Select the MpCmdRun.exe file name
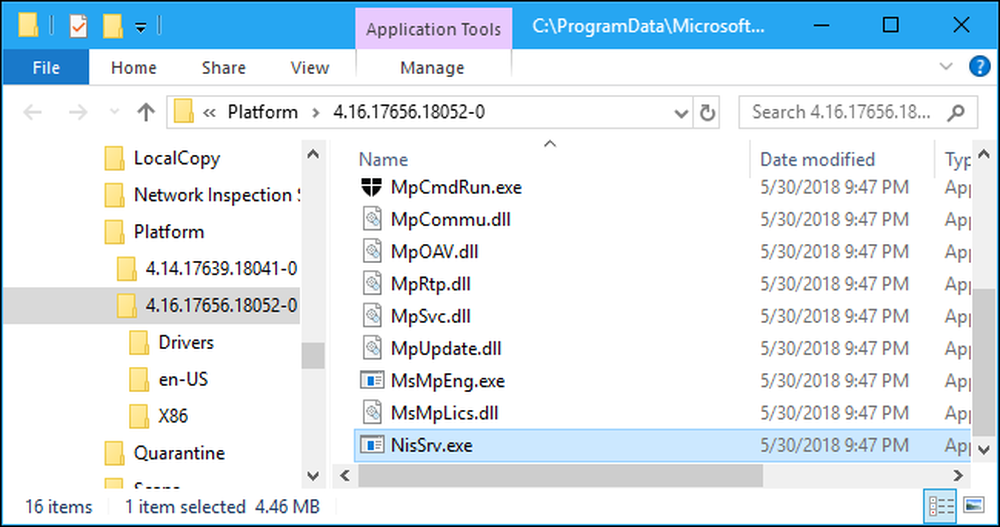1000x527 pixels. click(x=456, y=187)
